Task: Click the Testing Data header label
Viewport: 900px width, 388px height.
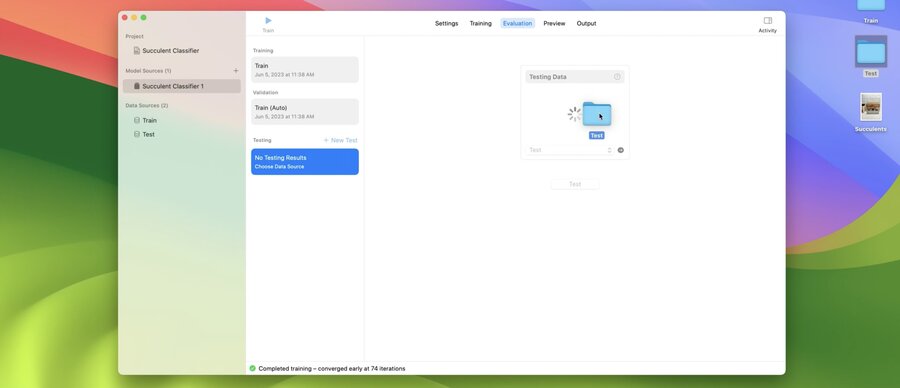Action: click(548, 77)
